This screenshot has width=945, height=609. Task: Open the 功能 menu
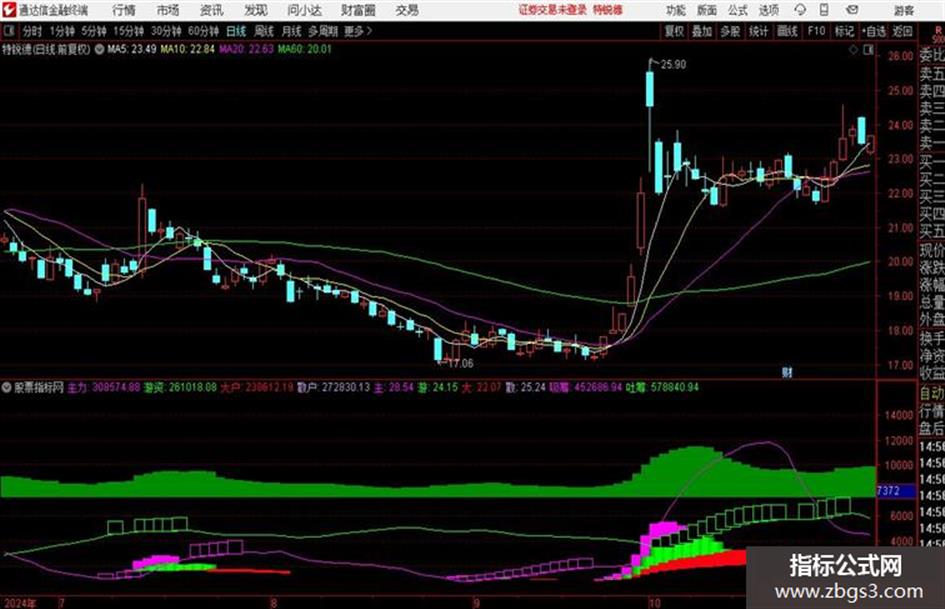point(676,10)
